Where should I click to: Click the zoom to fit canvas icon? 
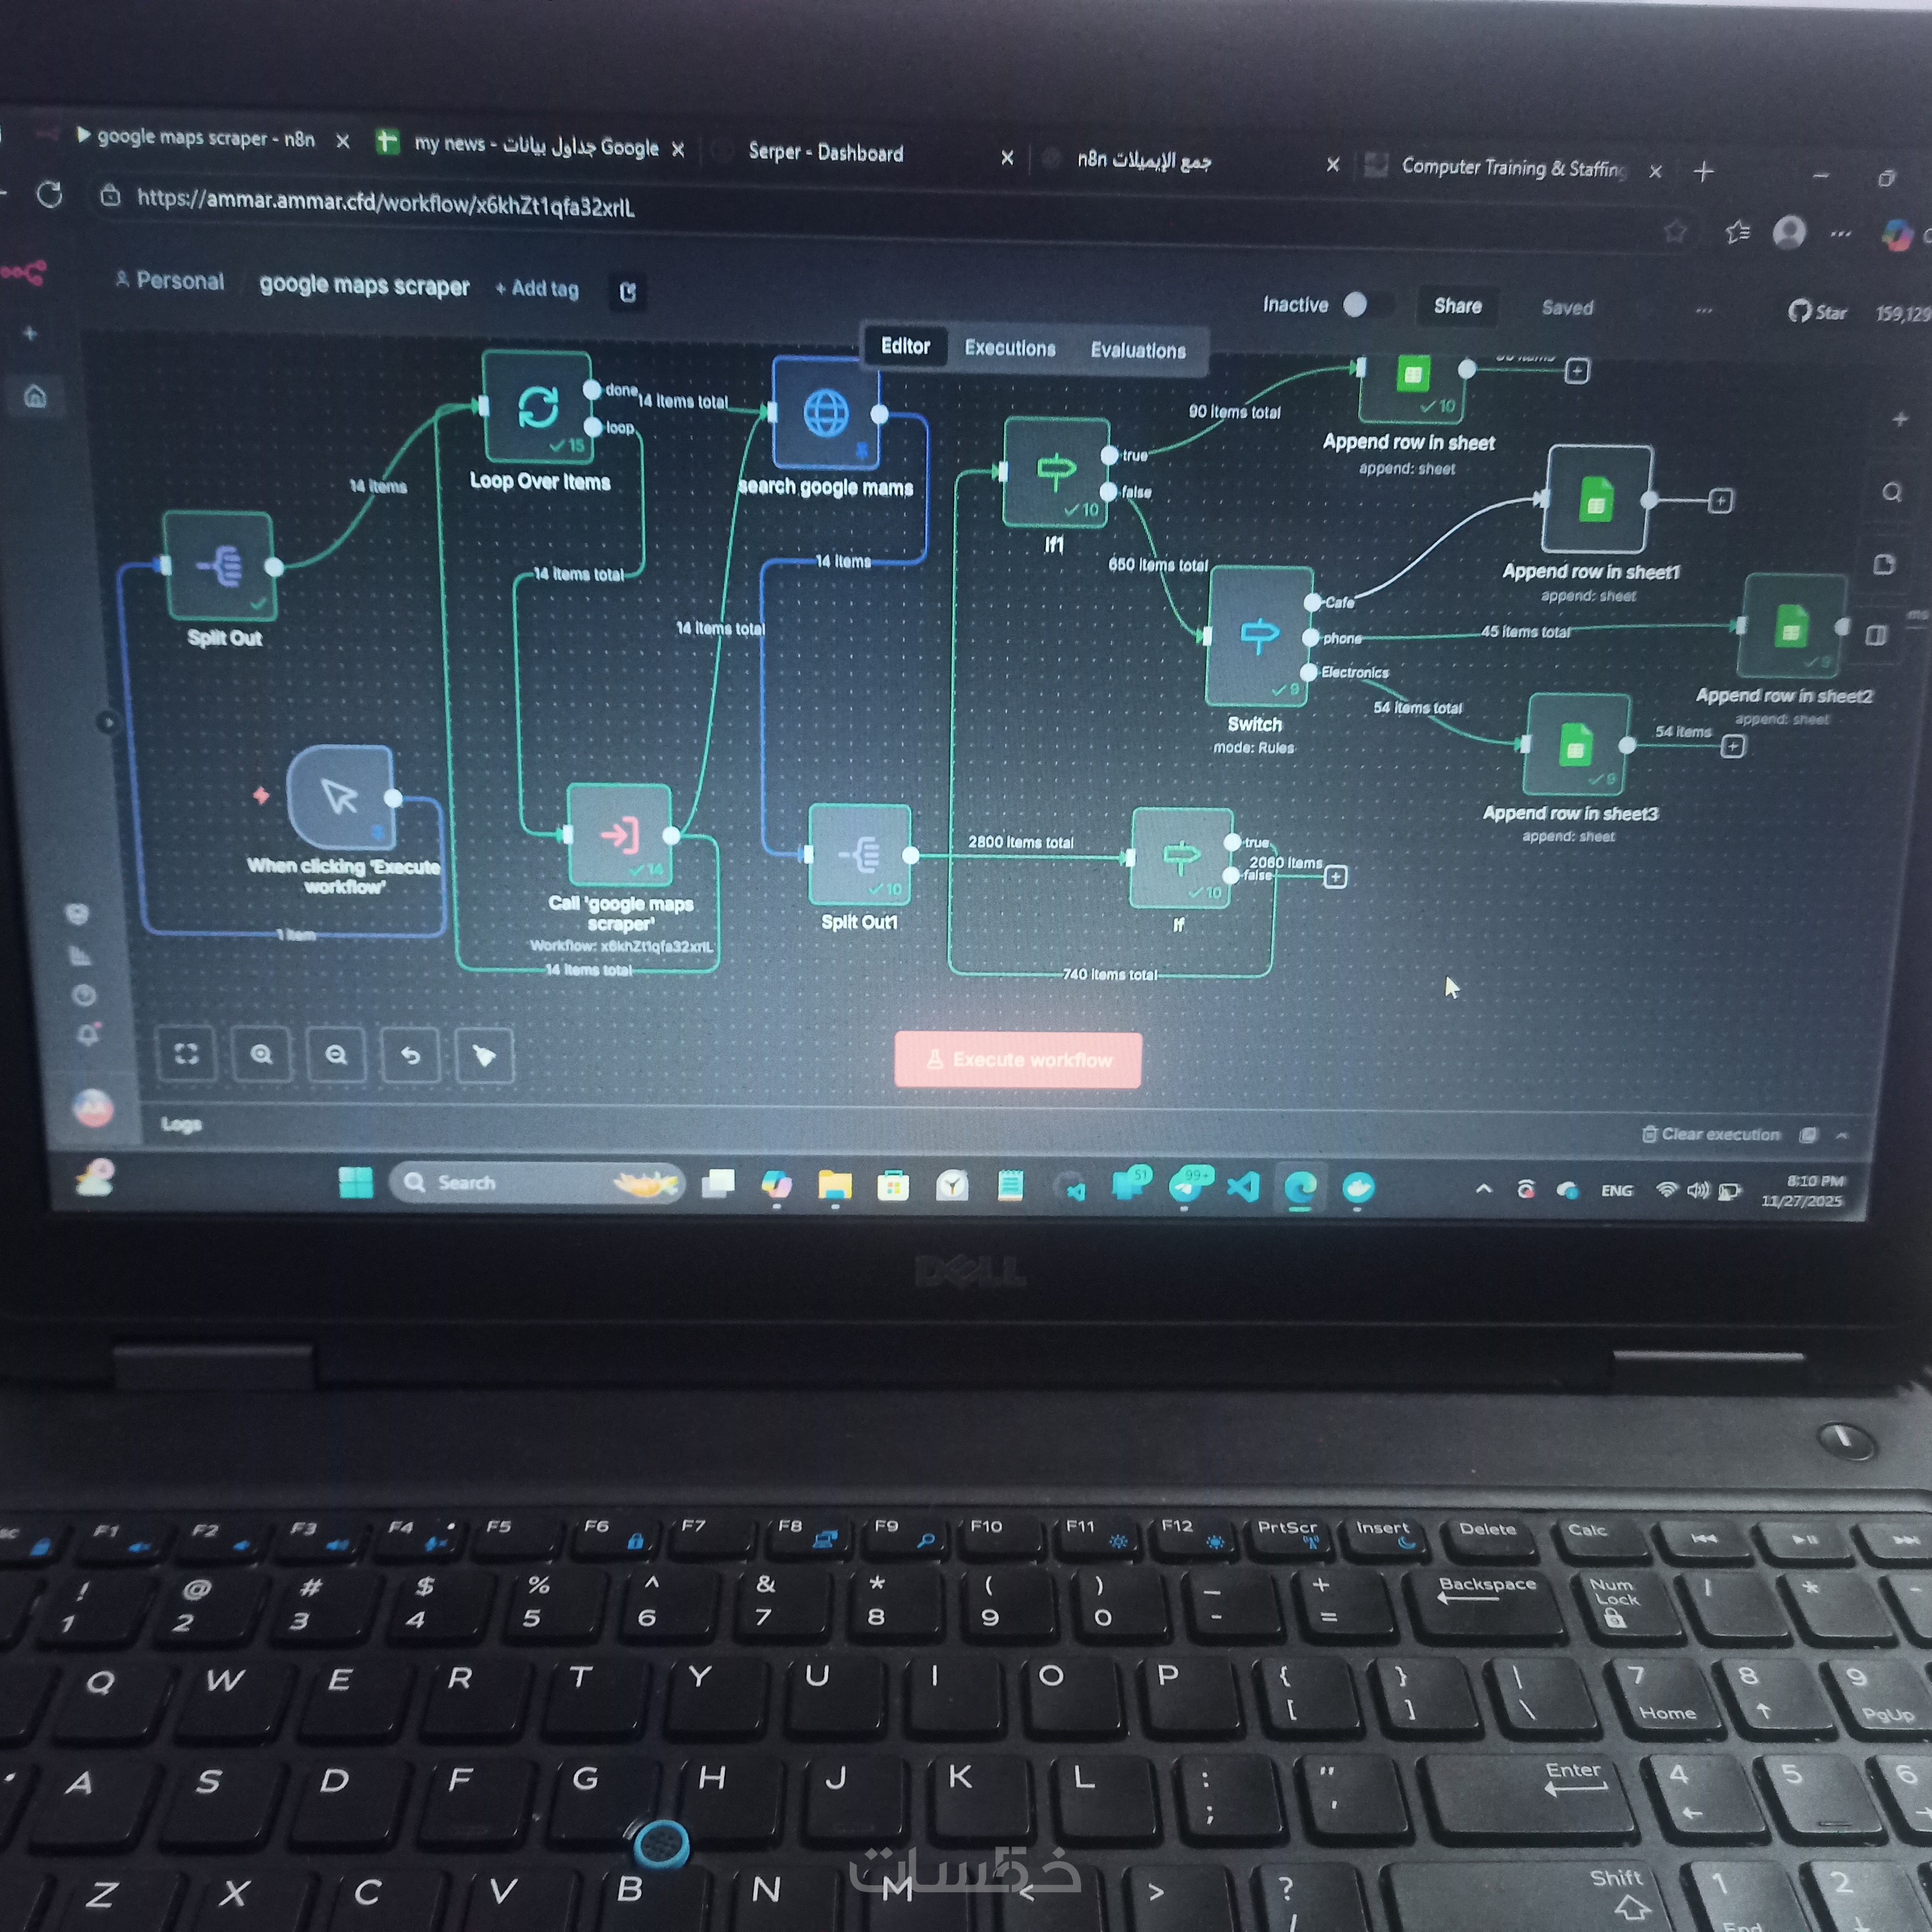(x=186, y=1054)
